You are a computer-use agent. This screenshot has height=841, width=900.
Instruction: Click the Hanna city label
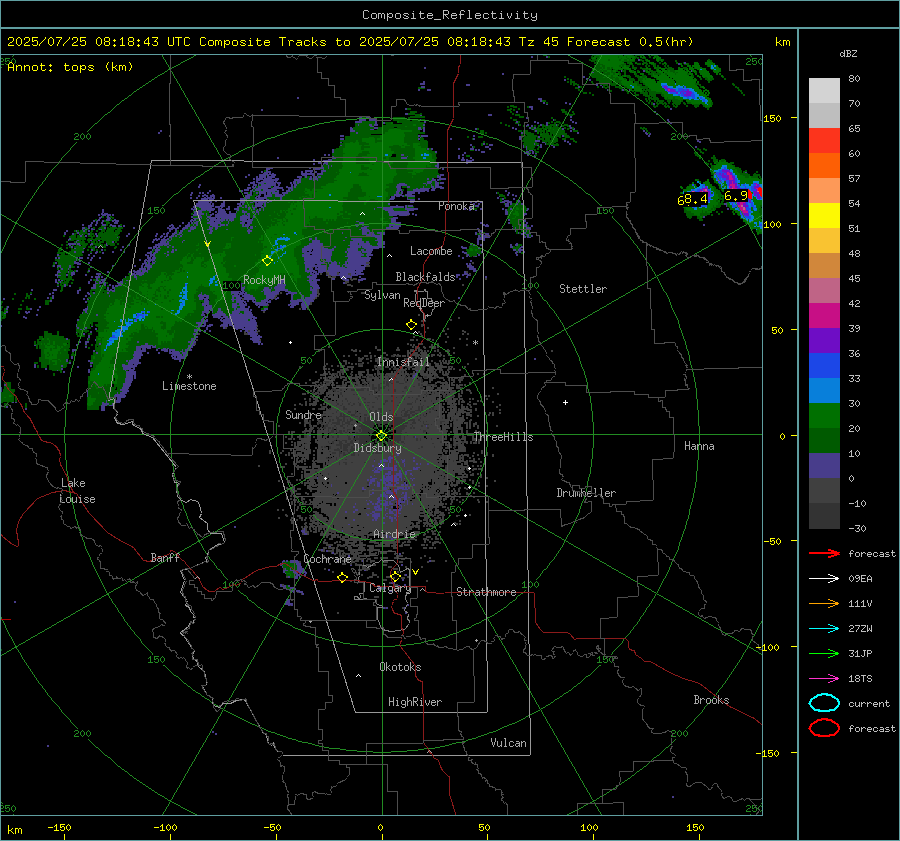tap(699, 446)
